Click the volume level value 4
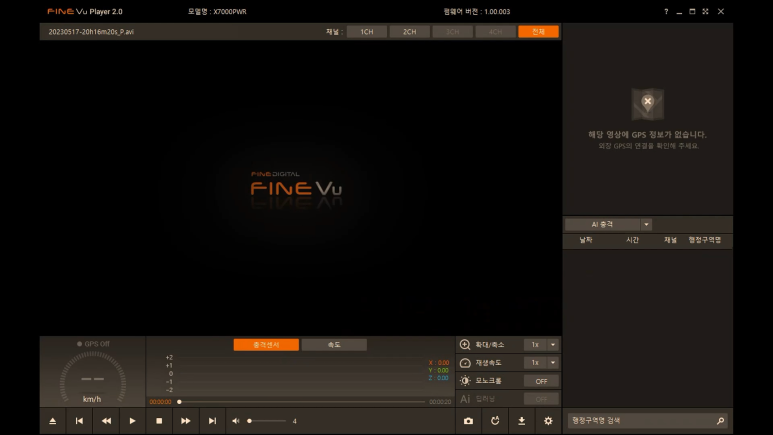The height and width of the screenshot is (435, 773). (294, 421)
